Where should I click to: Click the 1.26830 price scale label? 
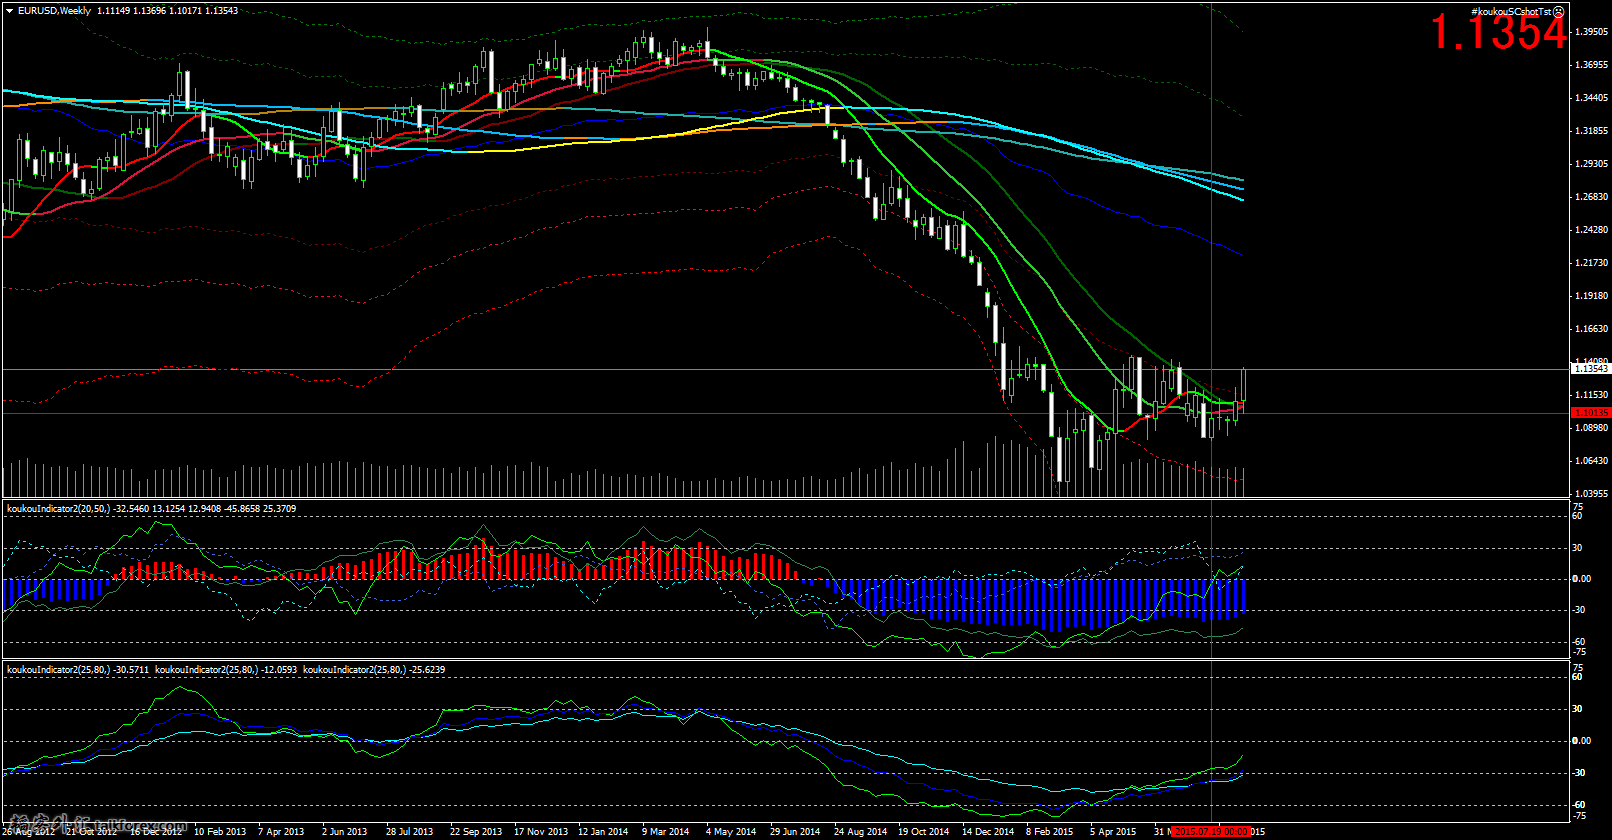tap(1591, 197)
